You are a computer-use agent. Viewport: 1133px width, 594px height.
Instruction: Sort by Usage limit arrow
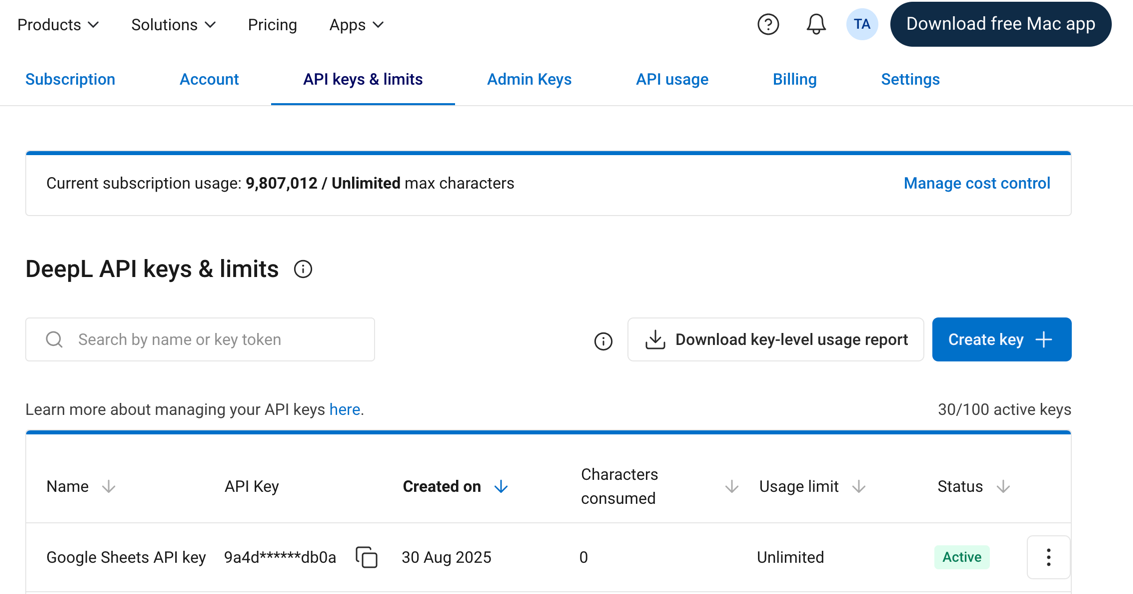tap(859, 487)
